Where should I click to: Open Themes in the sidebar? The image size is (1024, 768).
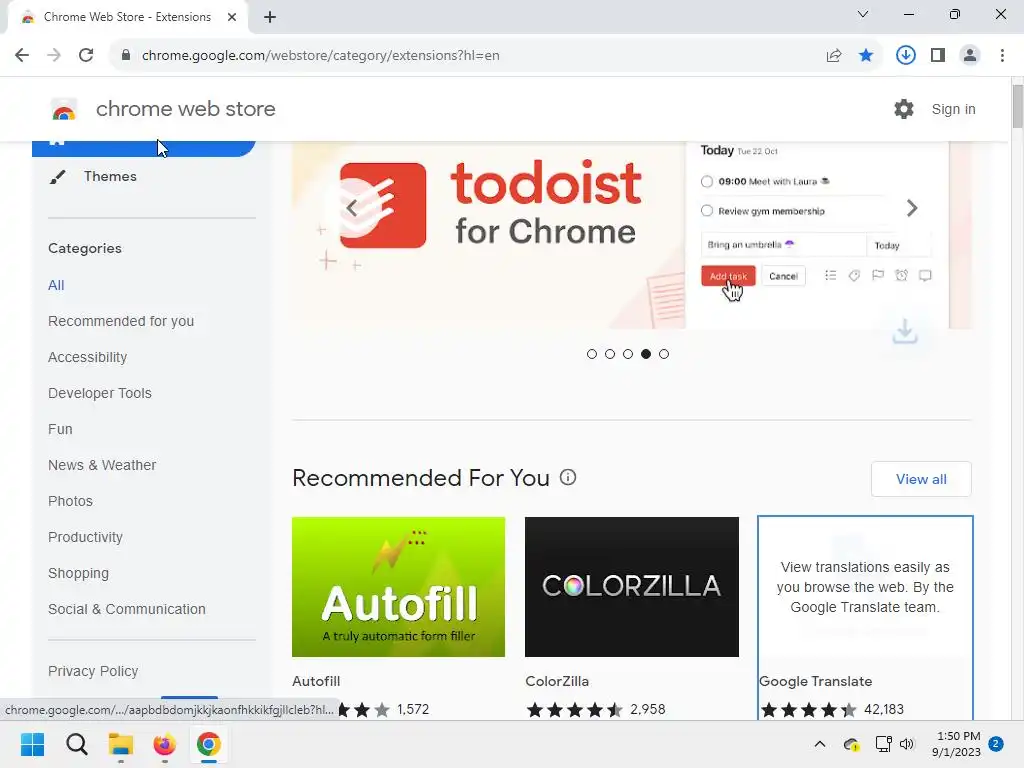click(x=110, y=176)
